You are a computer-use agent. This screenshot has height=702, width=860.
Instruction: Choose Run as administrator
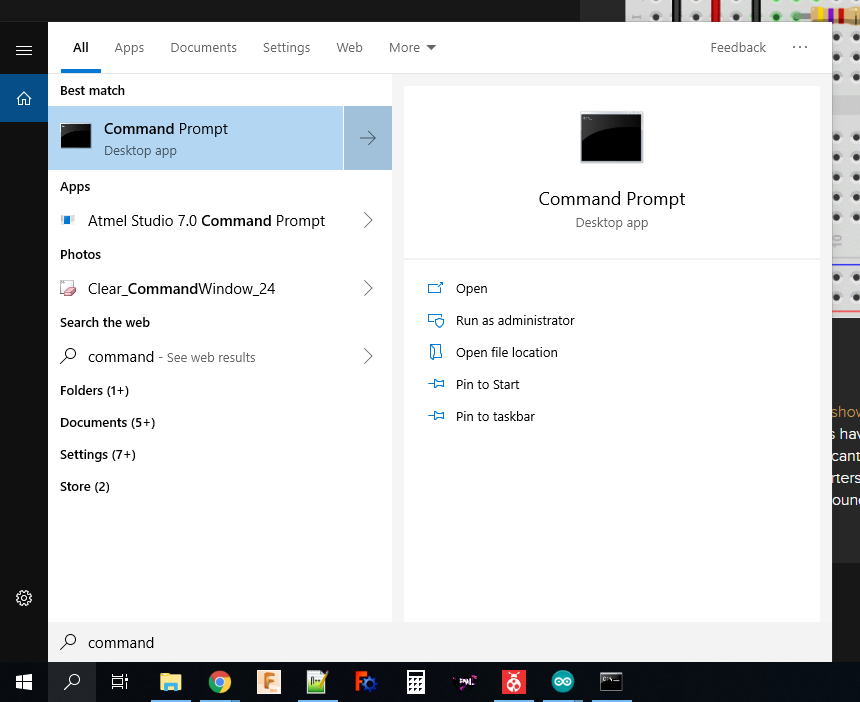click(x=515, y=320)
